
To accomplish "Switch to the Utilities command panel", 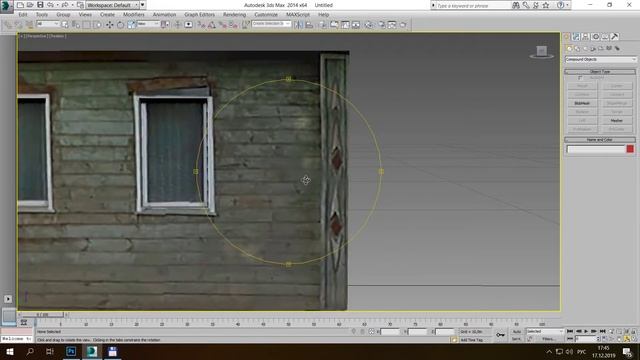I will click(615, 37).
